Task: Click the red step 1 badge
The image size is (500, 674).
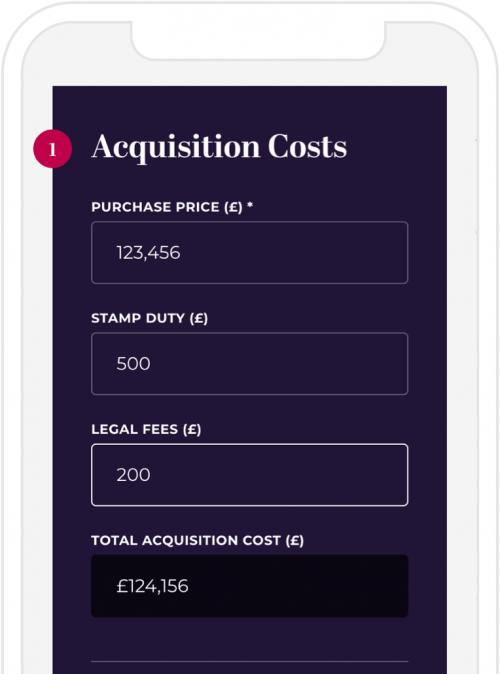Action: [x=52, y=149]
